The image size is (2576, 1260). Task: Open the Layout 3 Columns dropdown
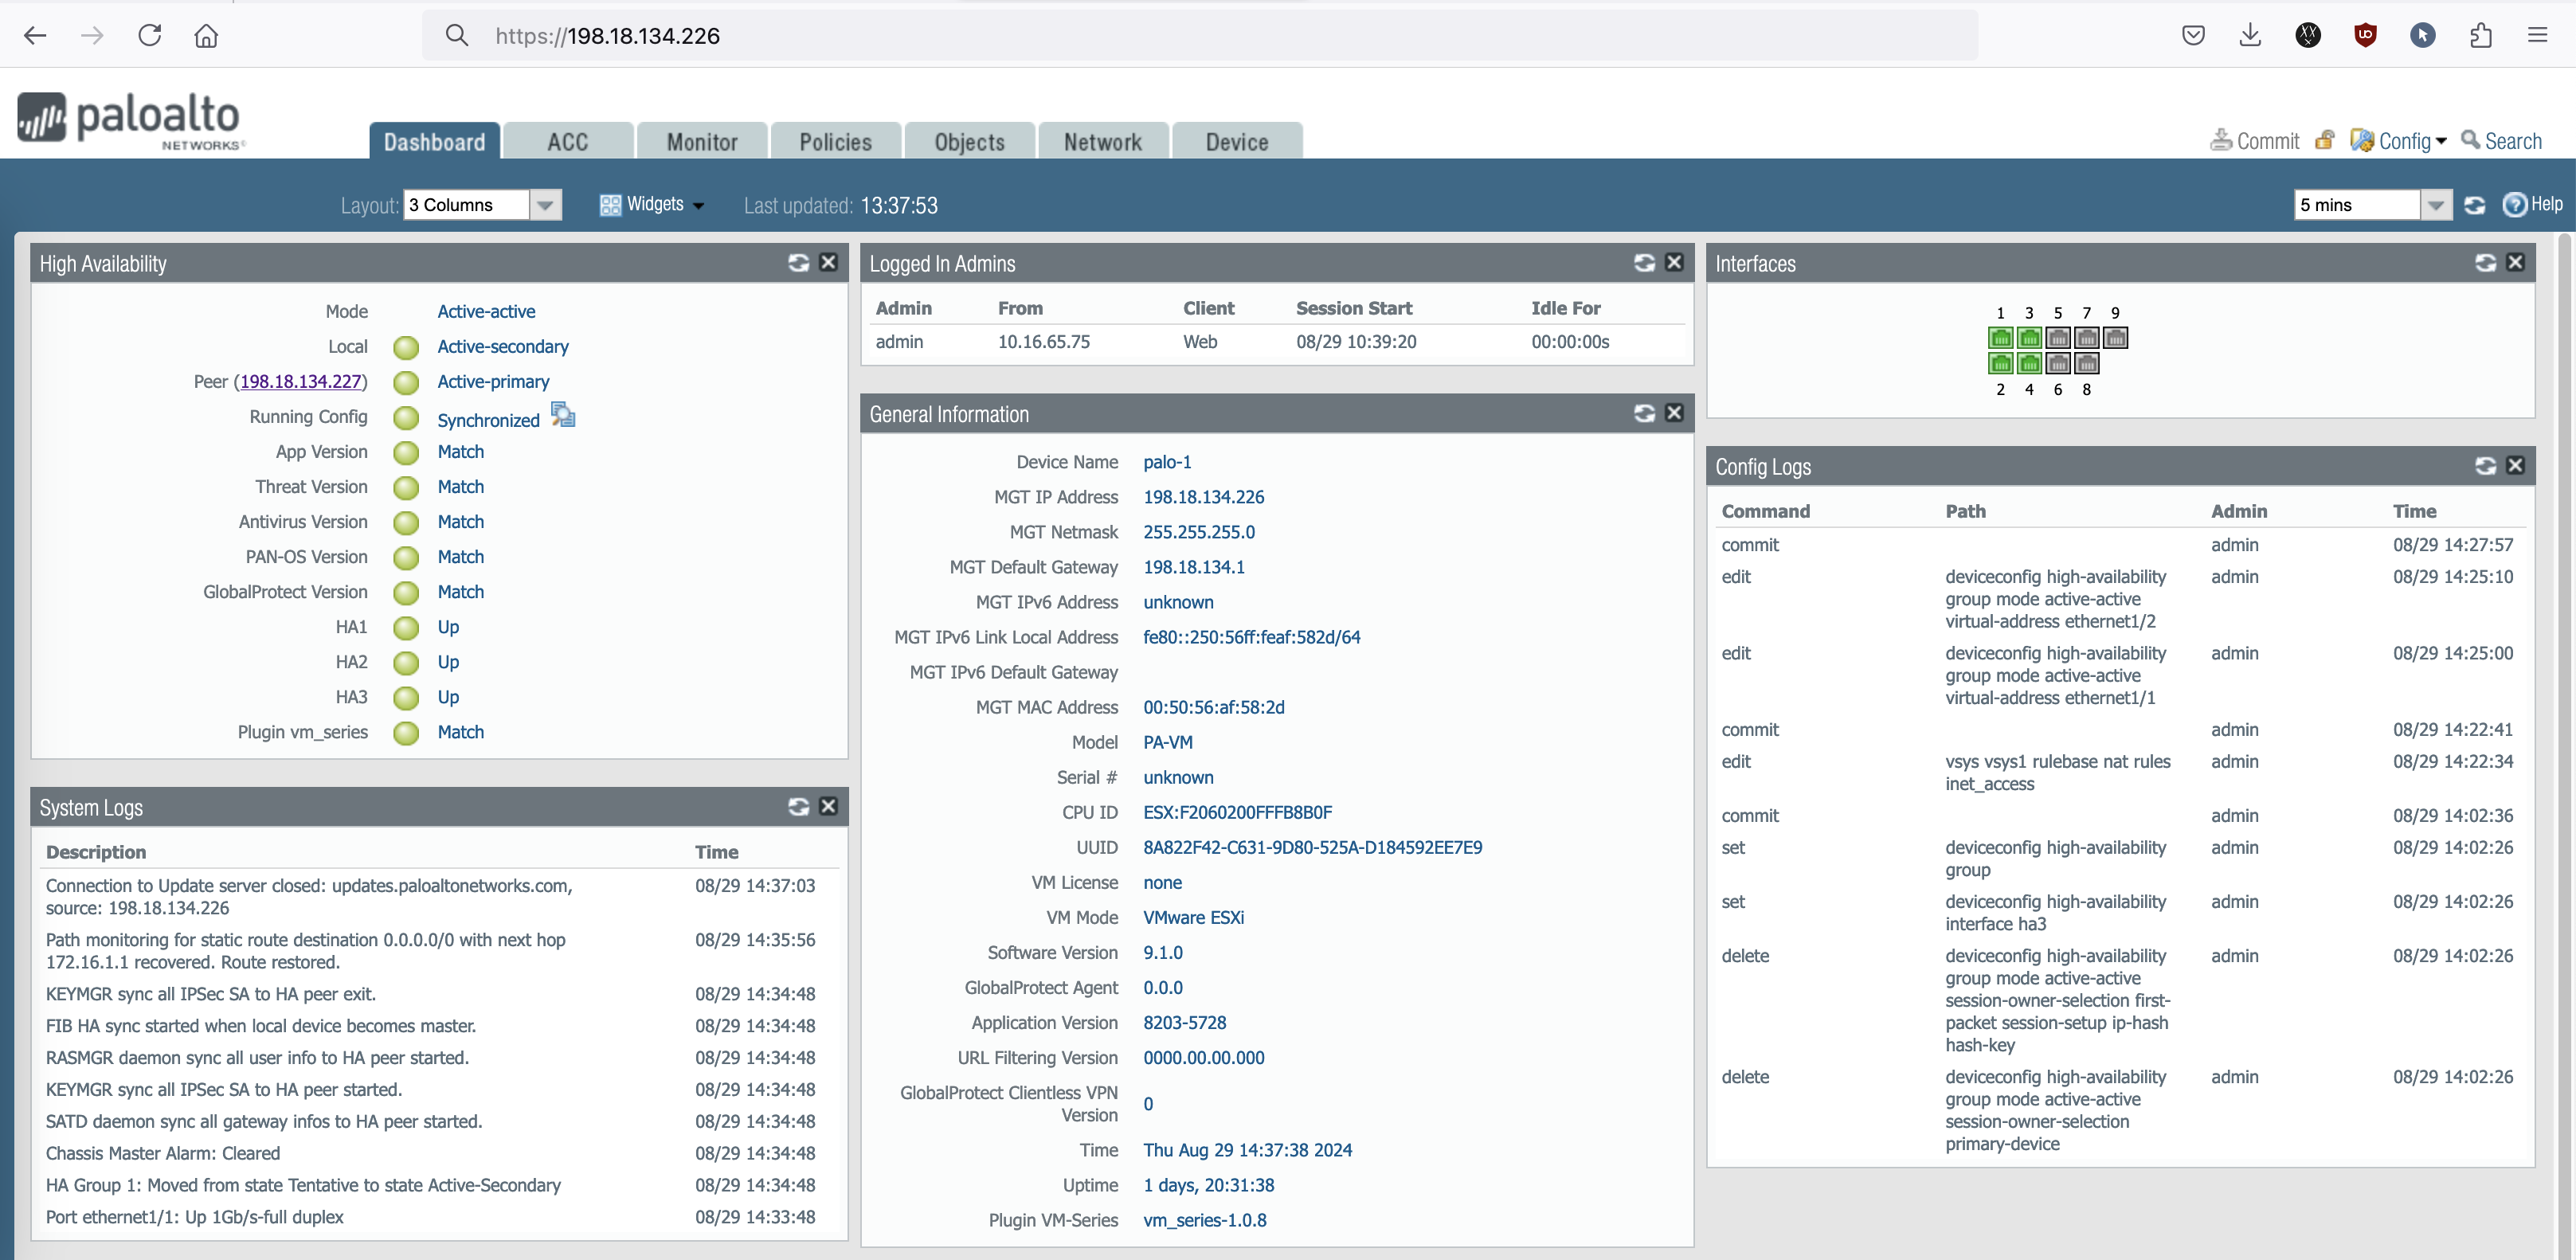point(545,205)
